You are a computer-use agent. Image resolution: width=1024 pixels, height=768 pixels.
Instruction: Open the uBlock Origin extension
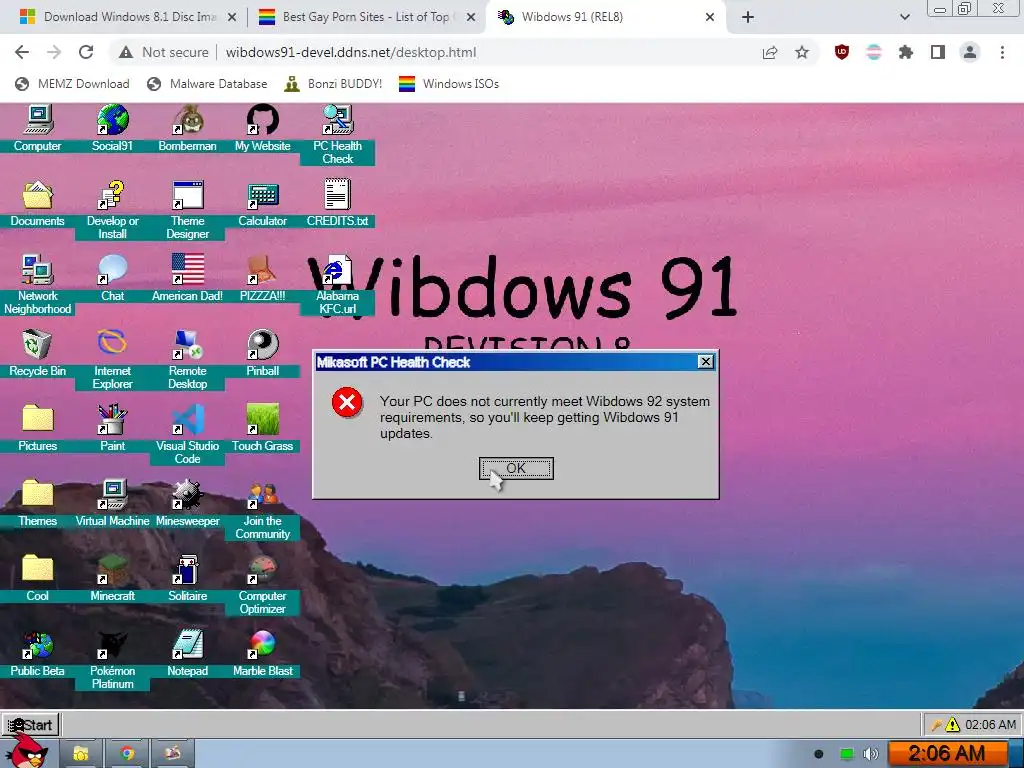(x=842, y=52)
